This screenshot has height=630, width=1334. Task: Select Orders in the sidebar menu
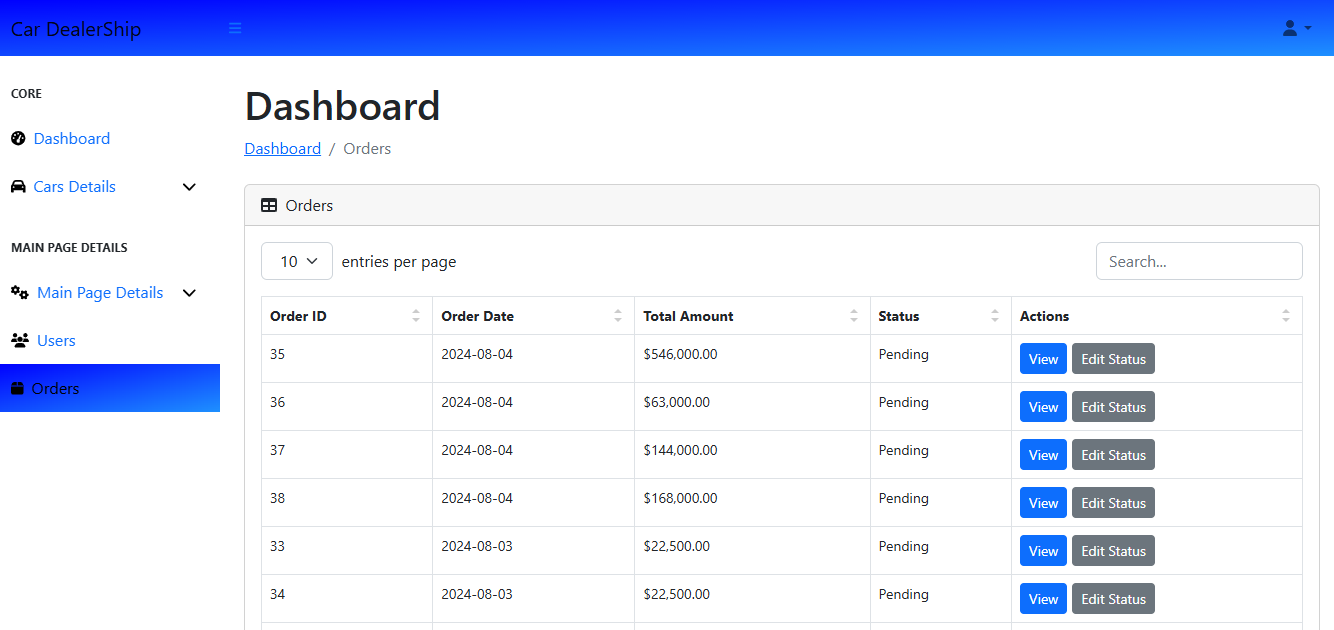(55, 388)
